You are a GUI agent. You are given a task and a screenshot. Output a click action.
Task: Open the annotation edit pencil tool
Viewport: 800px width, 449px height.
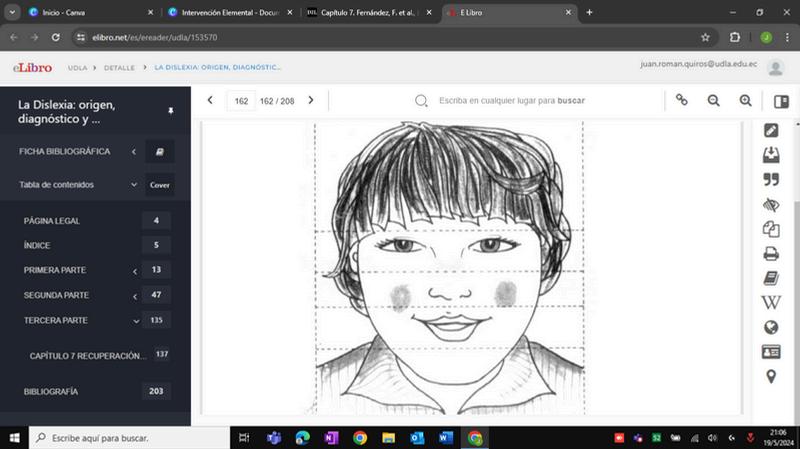[x=771, y=130]
